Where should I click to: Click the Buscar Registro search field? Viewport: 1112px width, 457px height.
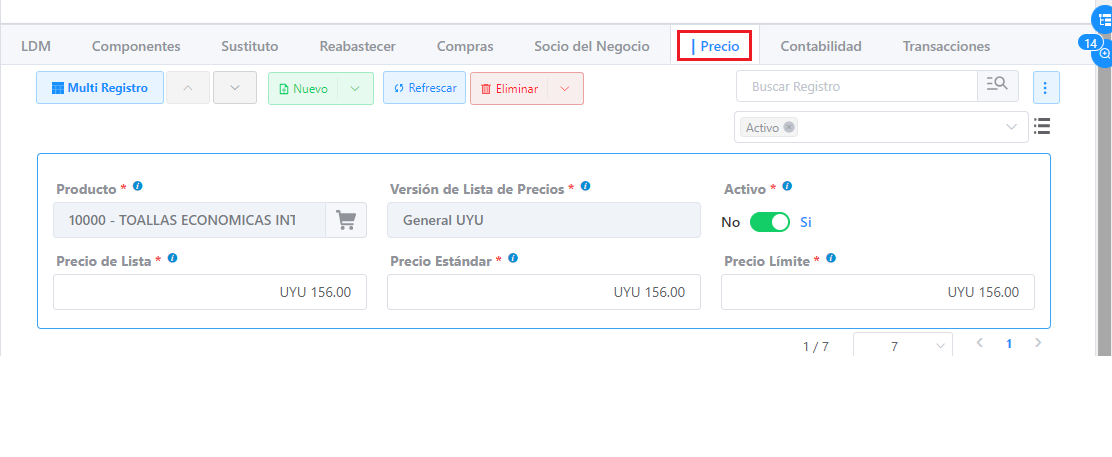pyautogui.click(x=857, y=87)
